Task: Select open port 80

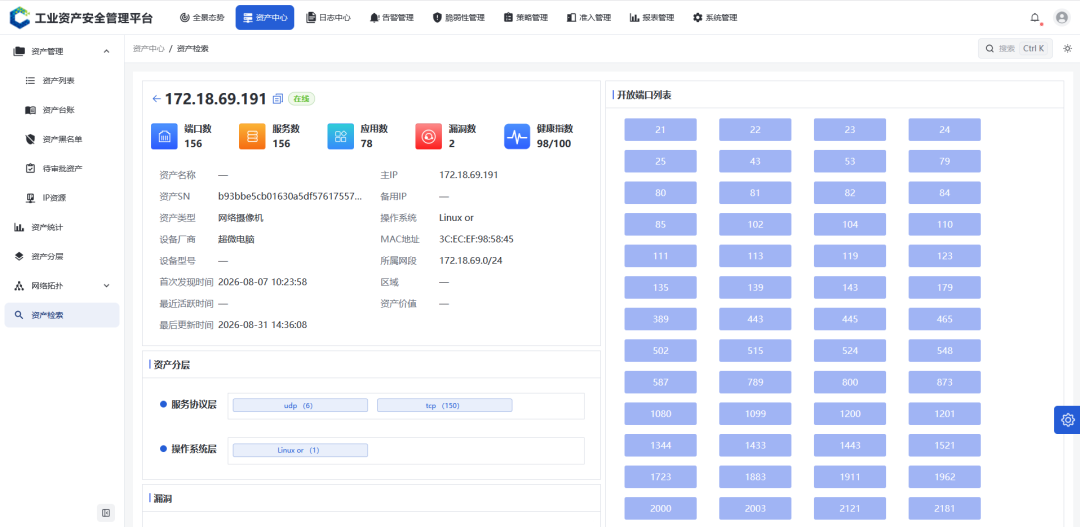Action: (x=661, y=193)
